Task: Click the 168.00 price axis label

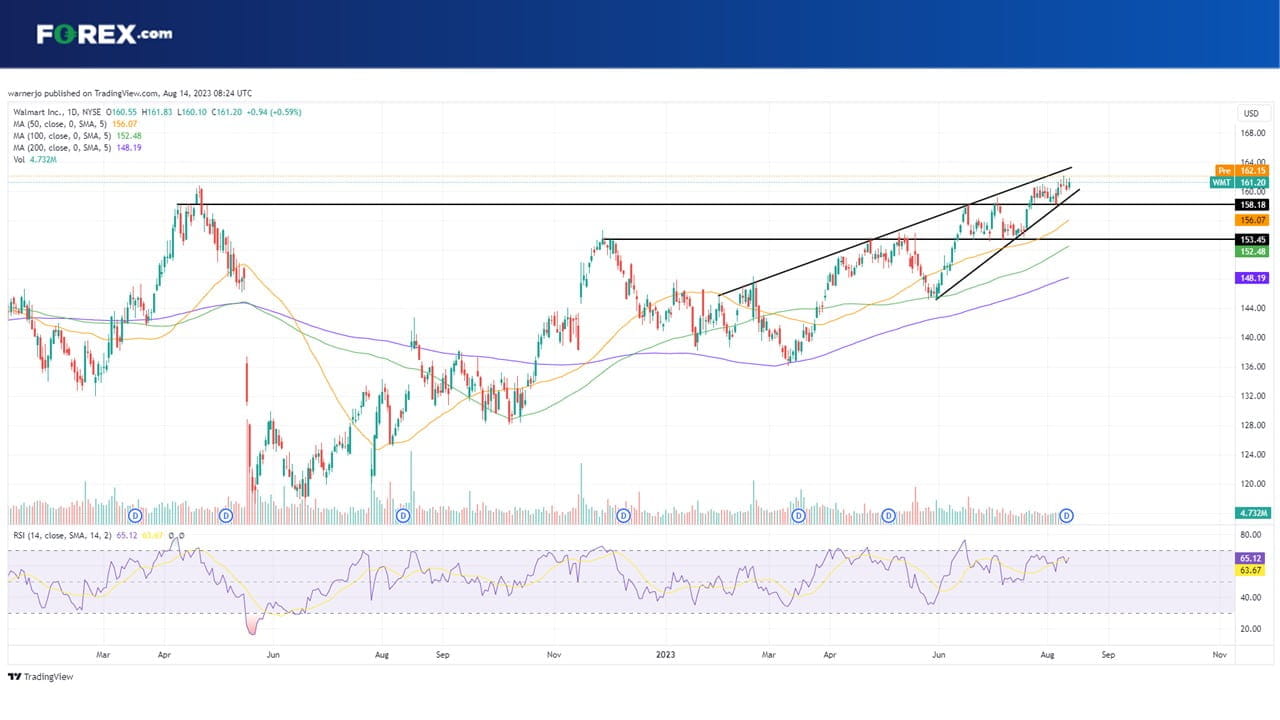Action: [x=1253, y=133]
